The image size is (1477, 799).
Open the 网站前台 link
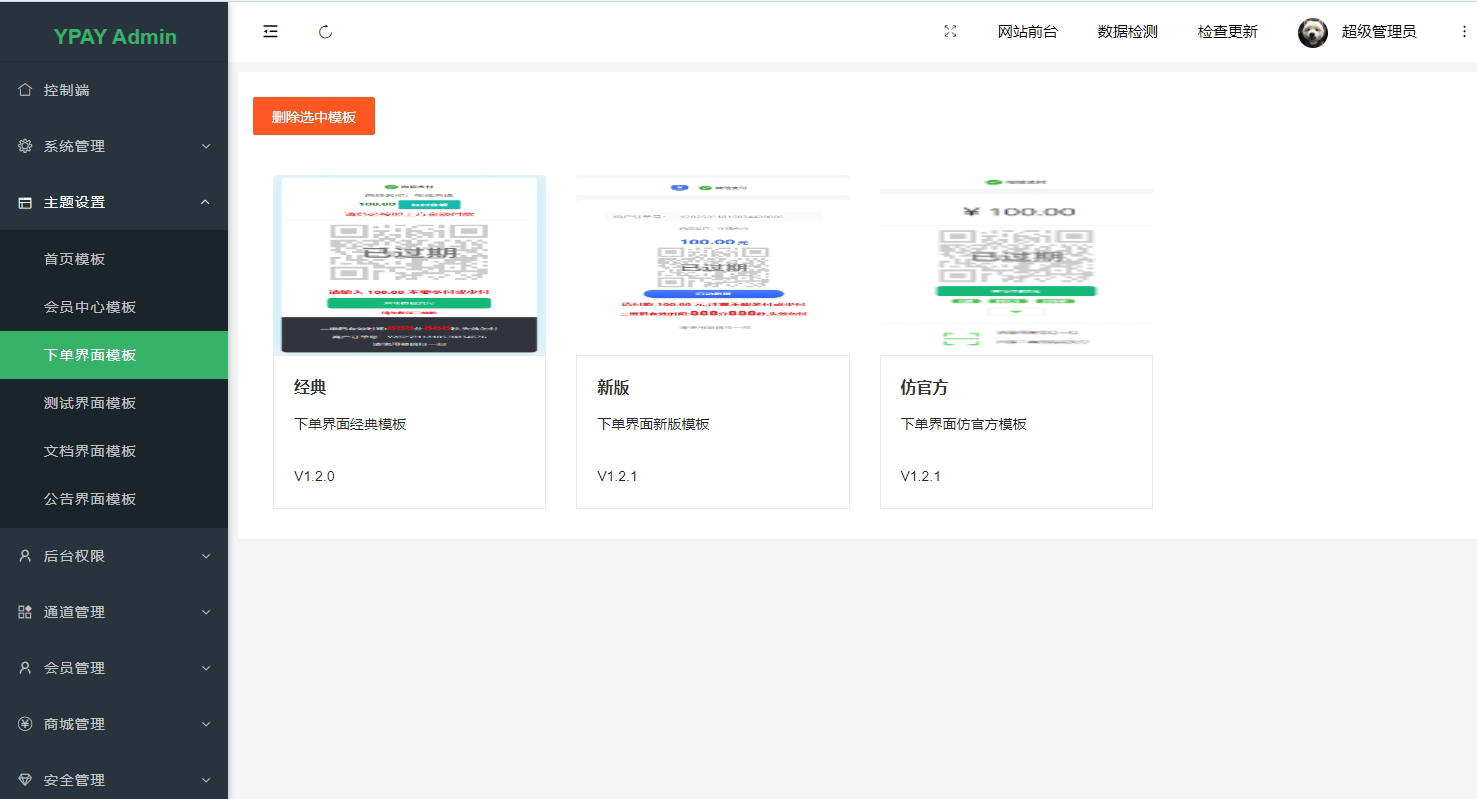[x=1027, y=32]
